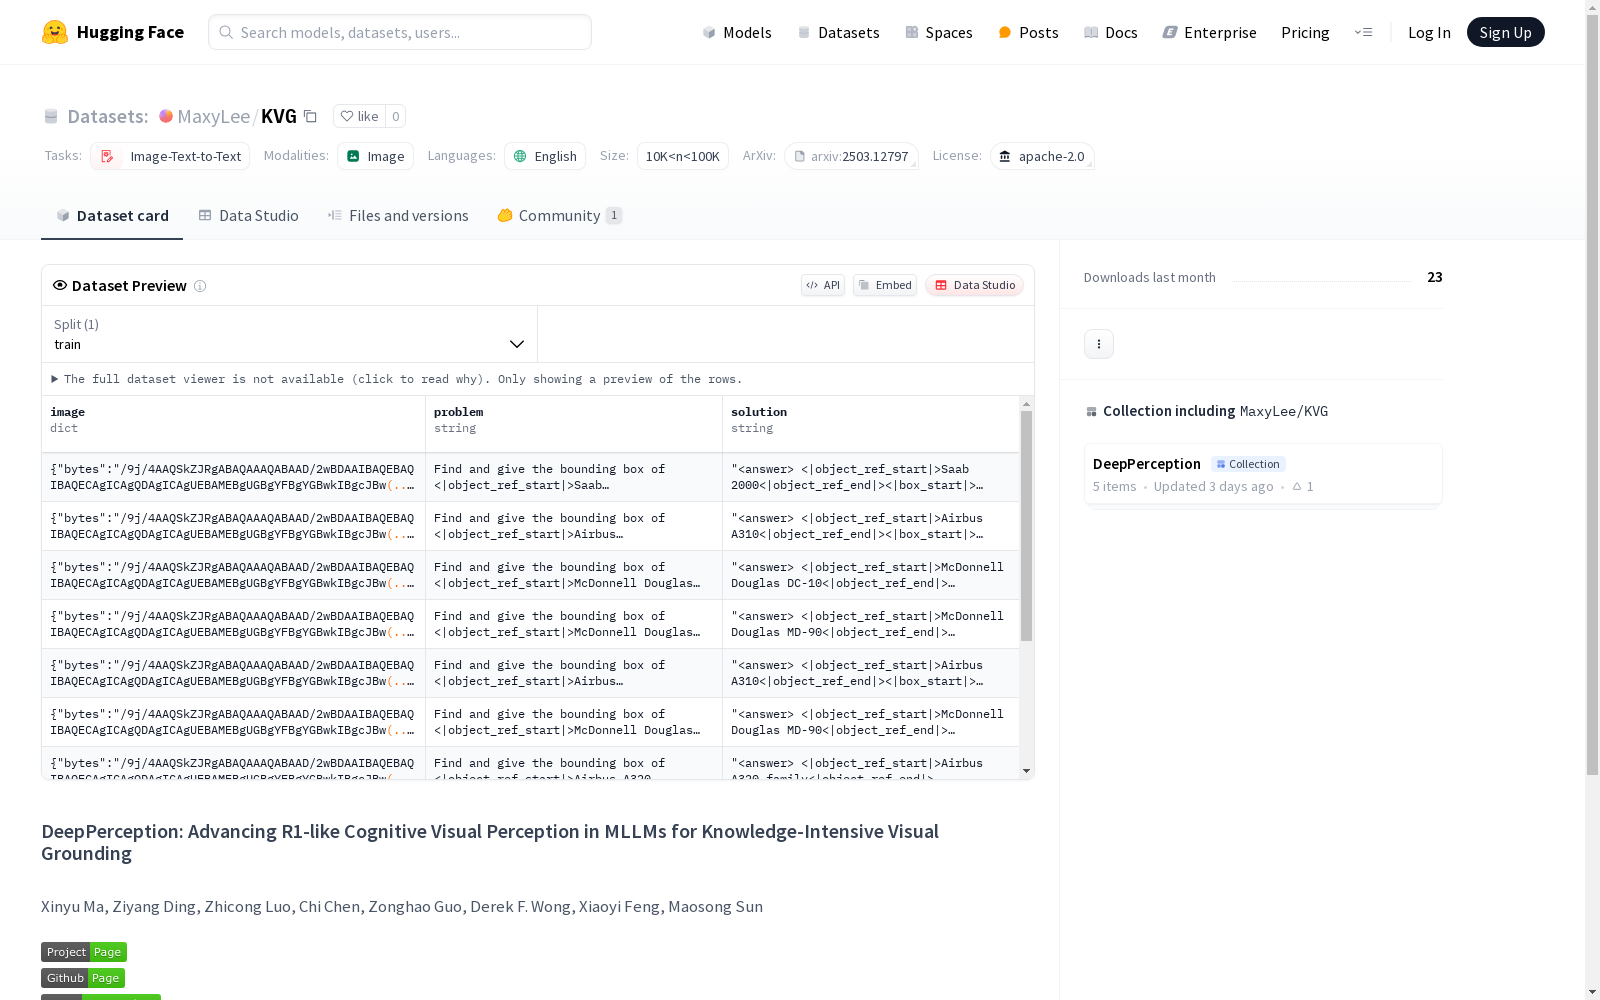Click the Embed button
1600x1000 pixels.
(885, 285)
